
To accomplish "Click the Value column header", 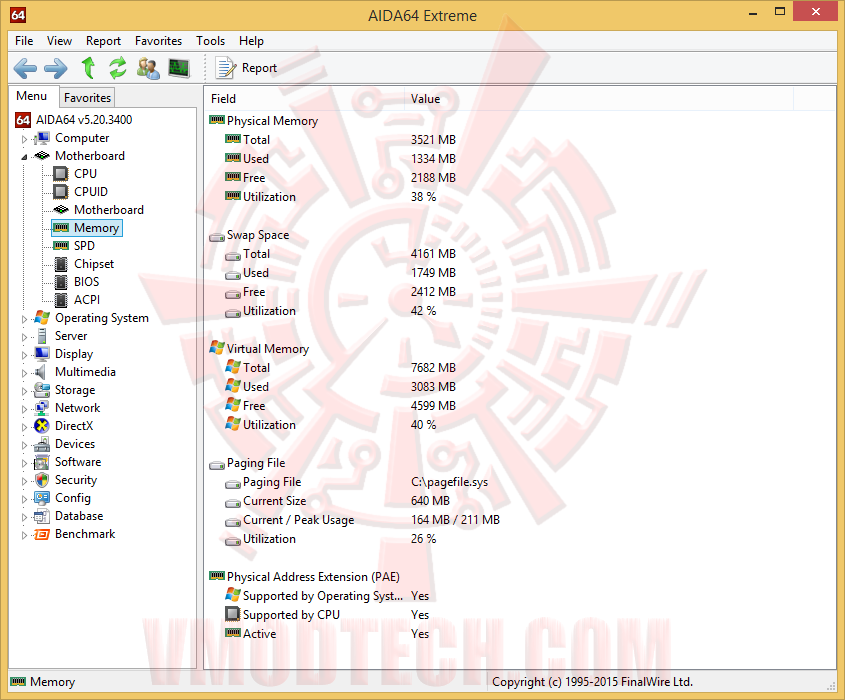I will pyautogui.click(x=598, y=99).
